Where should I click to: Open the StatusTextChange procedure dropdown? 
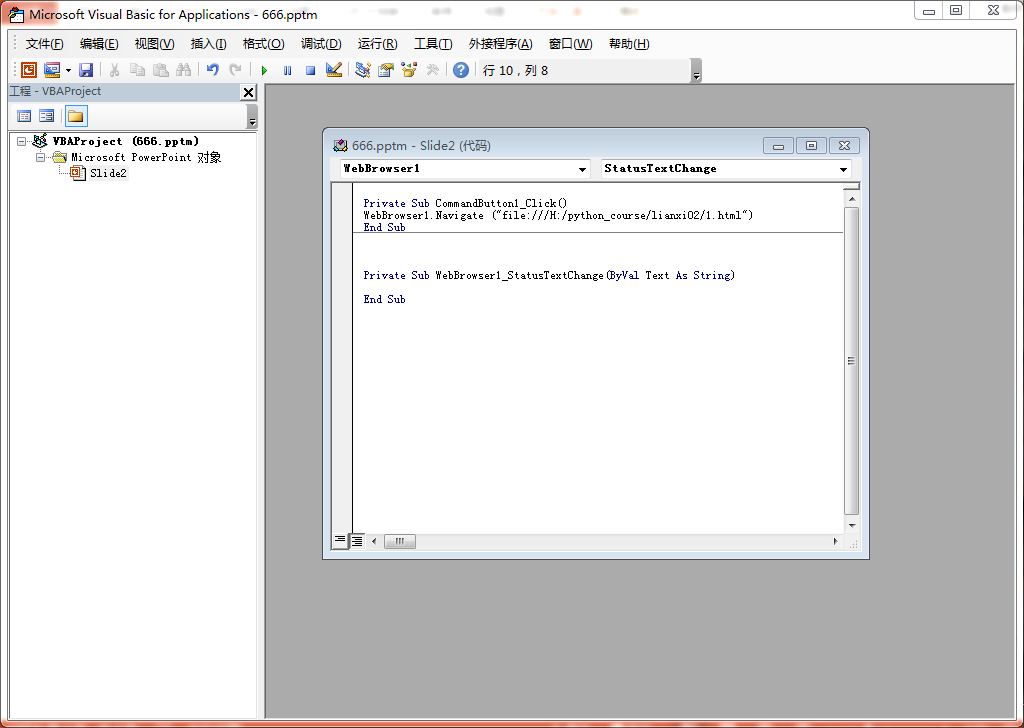point(843,169)
